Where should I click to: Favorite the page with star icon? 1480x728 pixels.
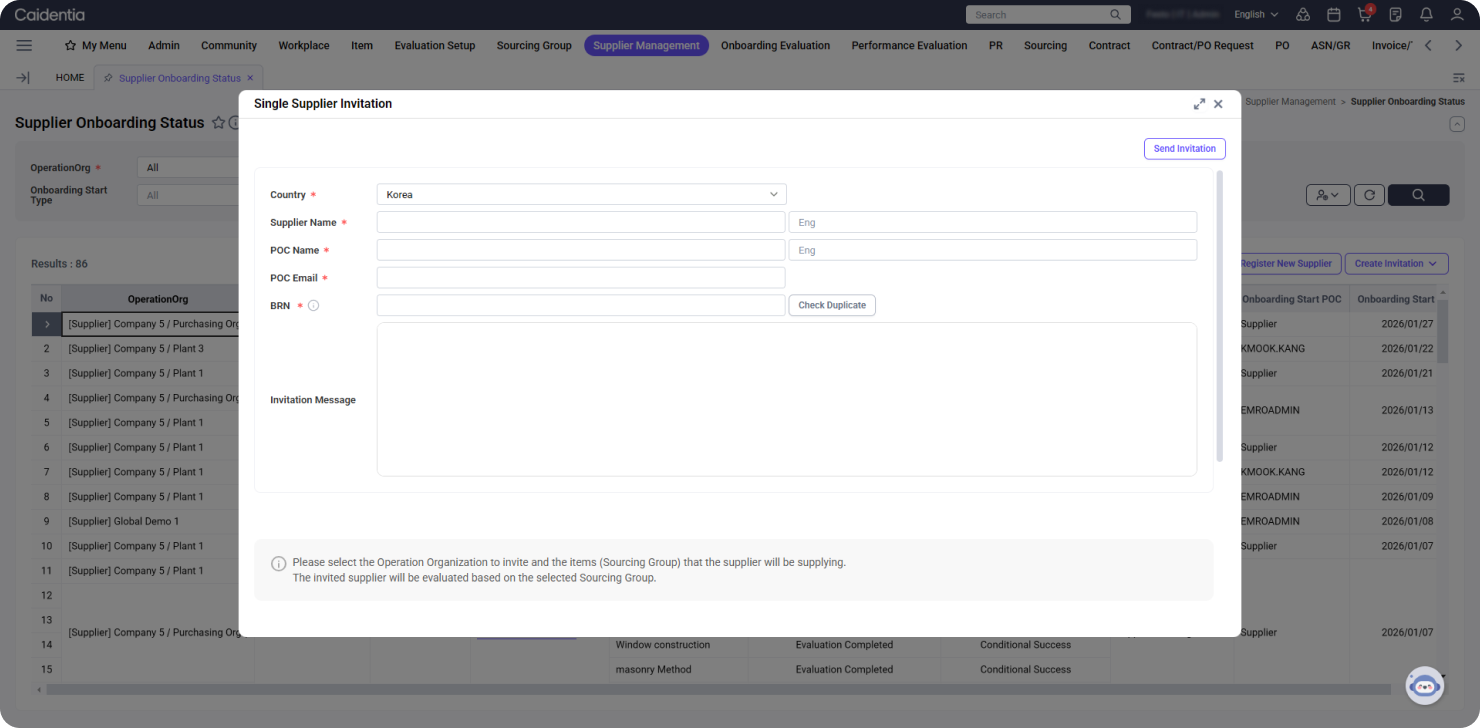pyautogui.click(x=217, y=123)
